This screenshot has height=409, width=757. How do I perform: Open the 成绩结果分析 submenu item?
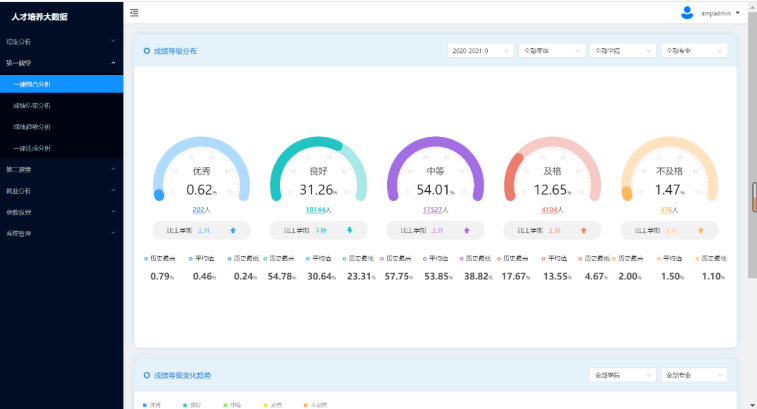tap(61, 105)
